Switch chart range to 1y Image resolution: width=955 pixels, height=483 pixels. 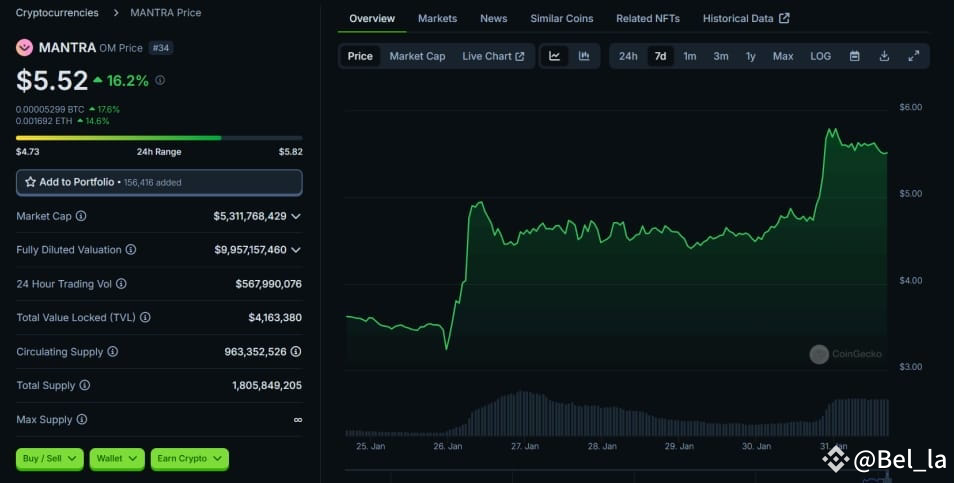(750, 56)
